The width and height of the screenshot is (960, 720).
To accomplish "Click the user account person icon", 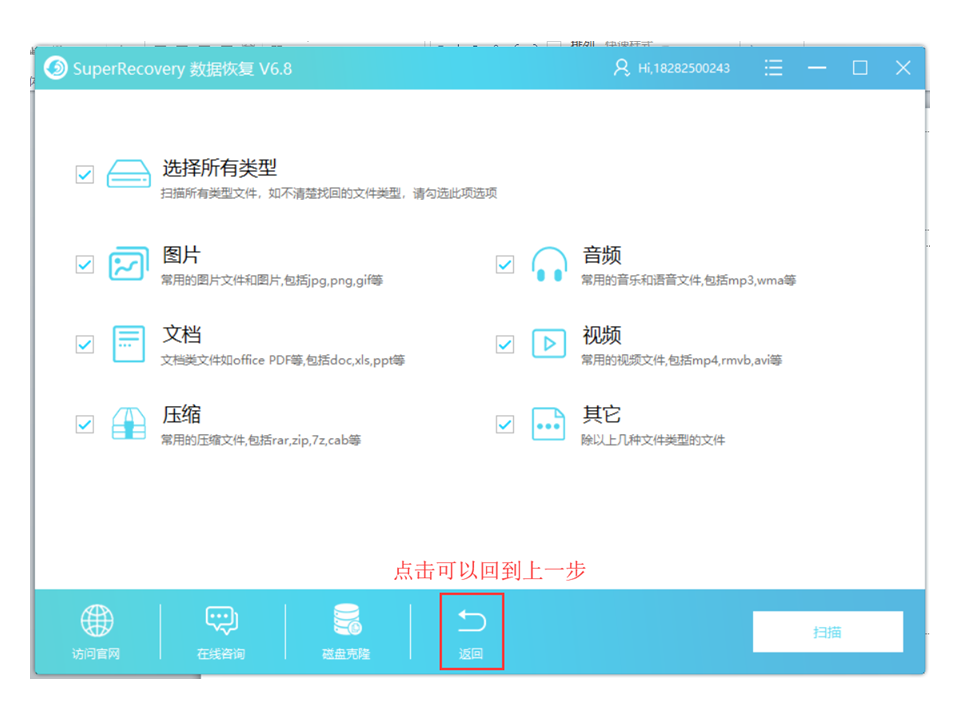I will pyautogui.click(x=623, y=67).
